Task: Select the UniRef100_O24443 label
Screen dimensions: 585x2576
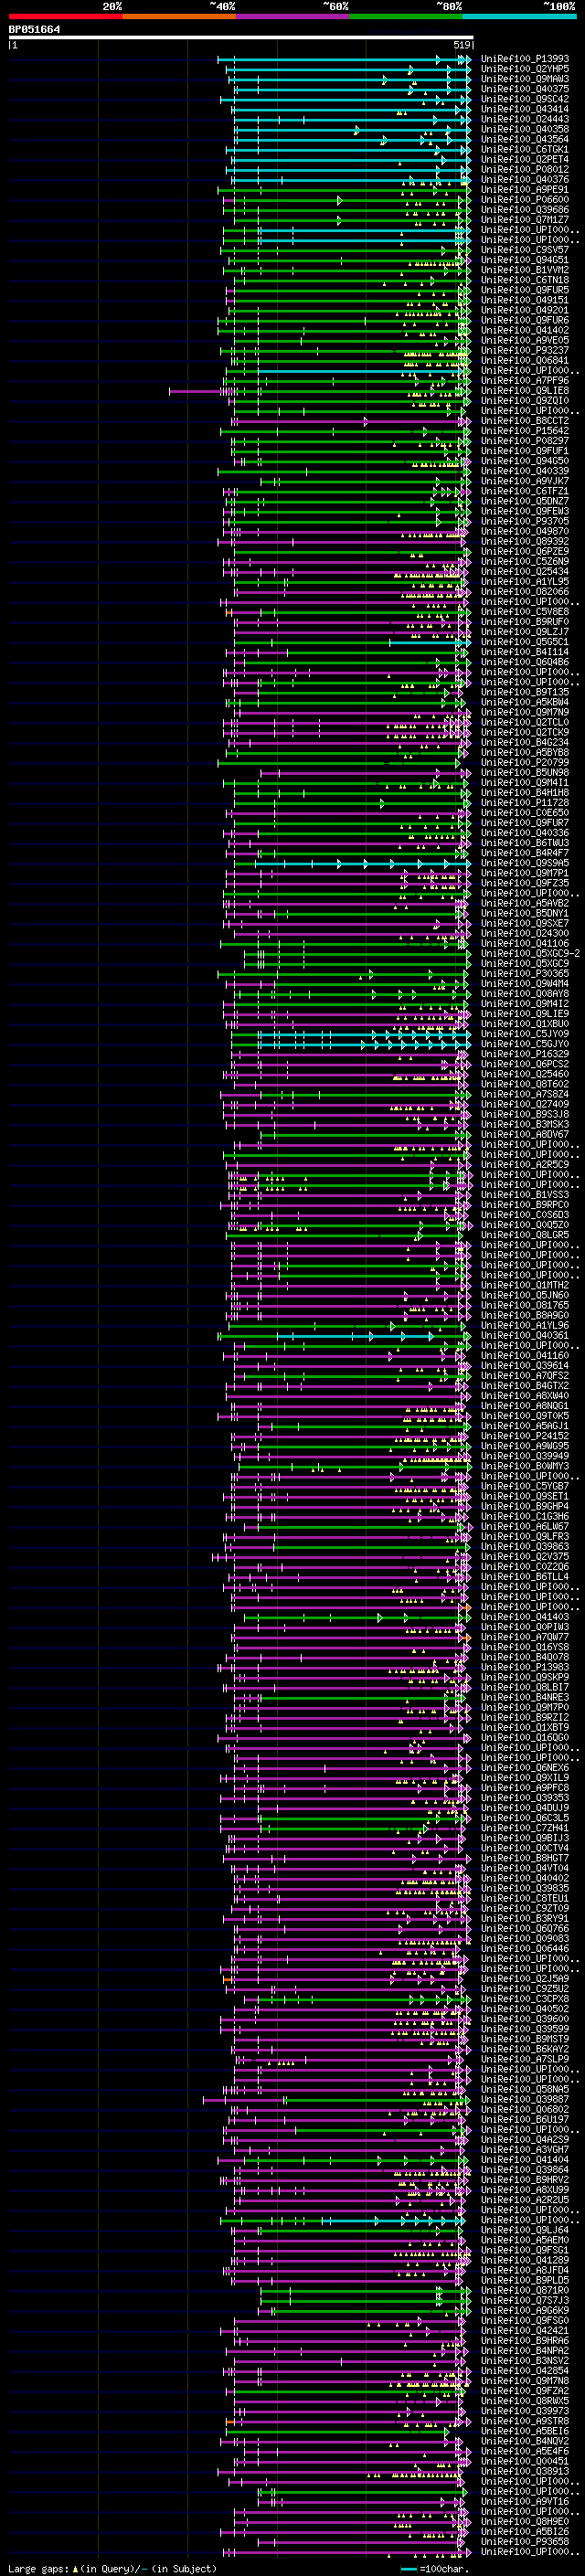Action: [524, 119]
